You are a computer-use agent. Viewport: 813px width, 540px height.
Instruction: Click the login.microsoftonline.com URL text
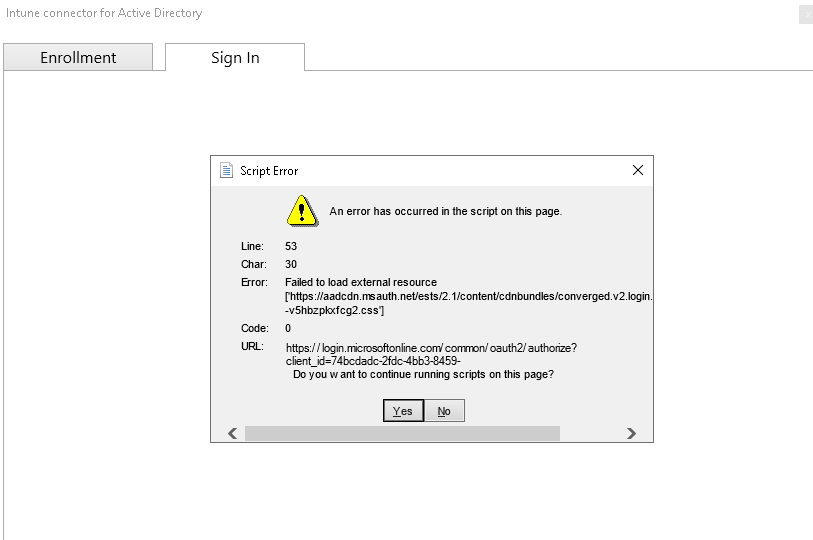click(x=431, y=348)
